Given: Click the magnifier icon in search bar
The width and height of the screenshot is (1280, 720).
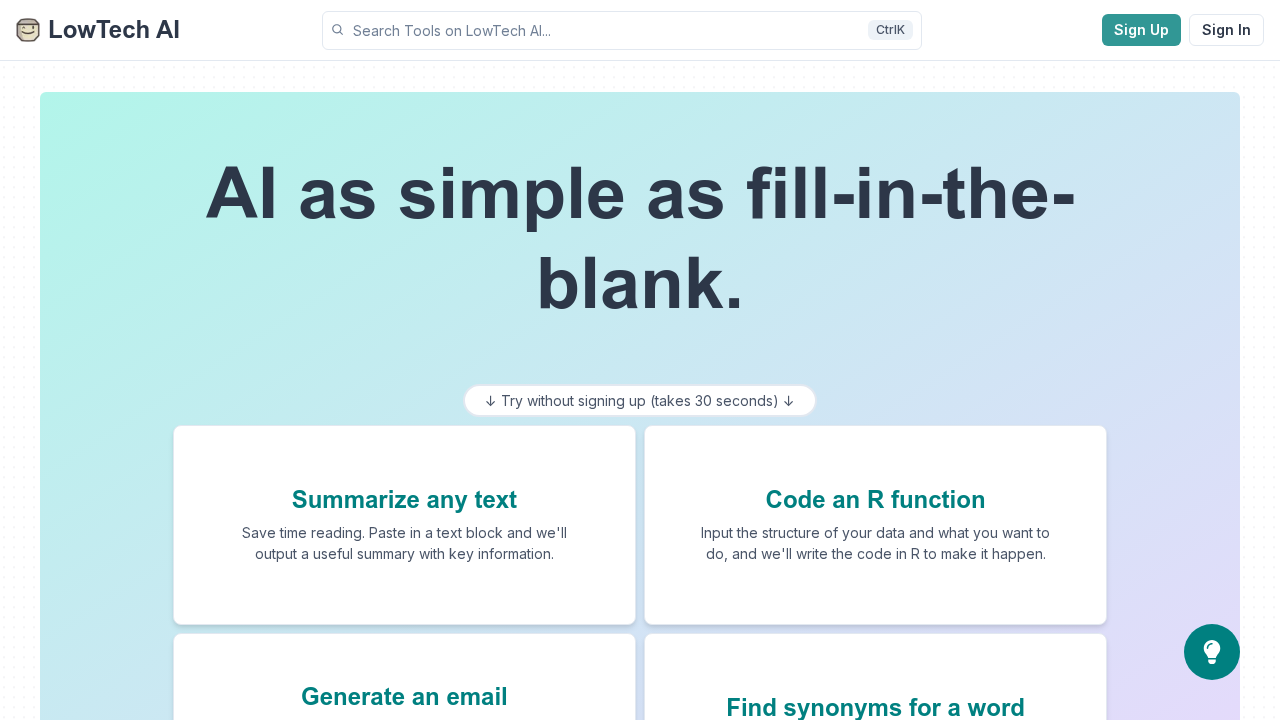Looking at the screenshot, I should [x=338, y=30].
